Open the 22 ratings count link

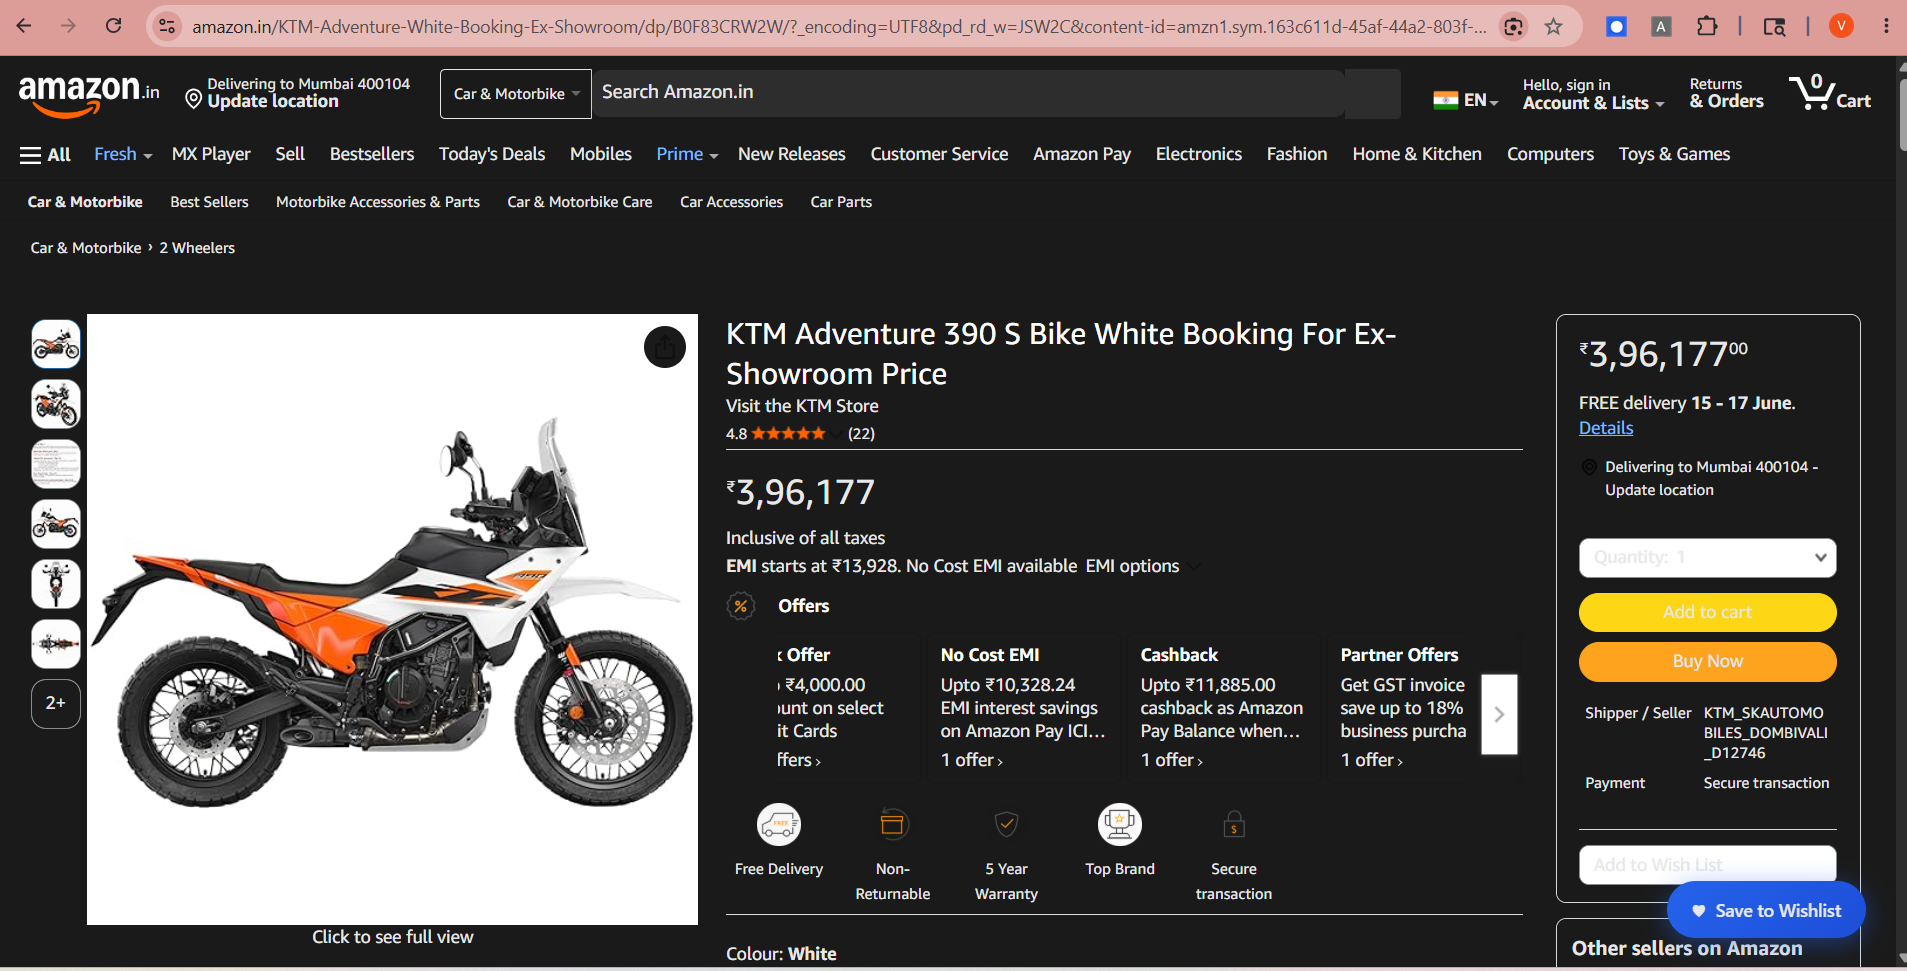point(861,434)
